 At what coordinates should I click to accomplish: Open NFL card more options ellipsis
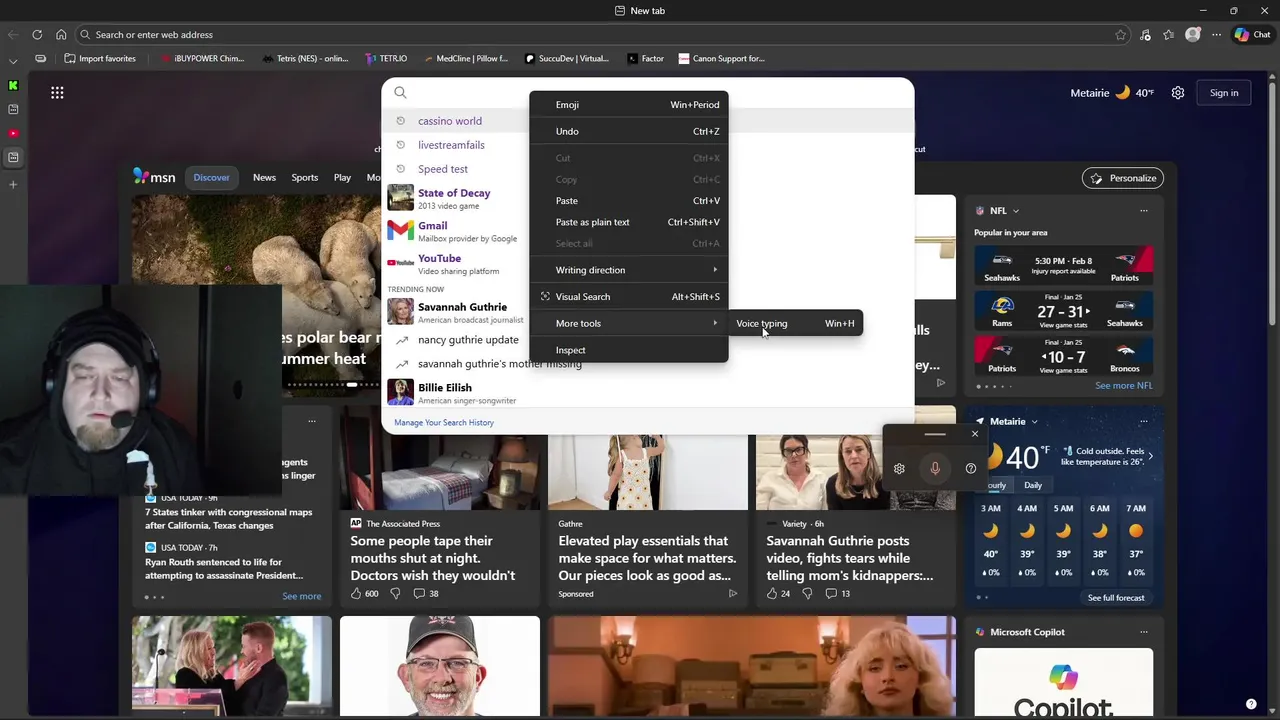(1144, 211)
